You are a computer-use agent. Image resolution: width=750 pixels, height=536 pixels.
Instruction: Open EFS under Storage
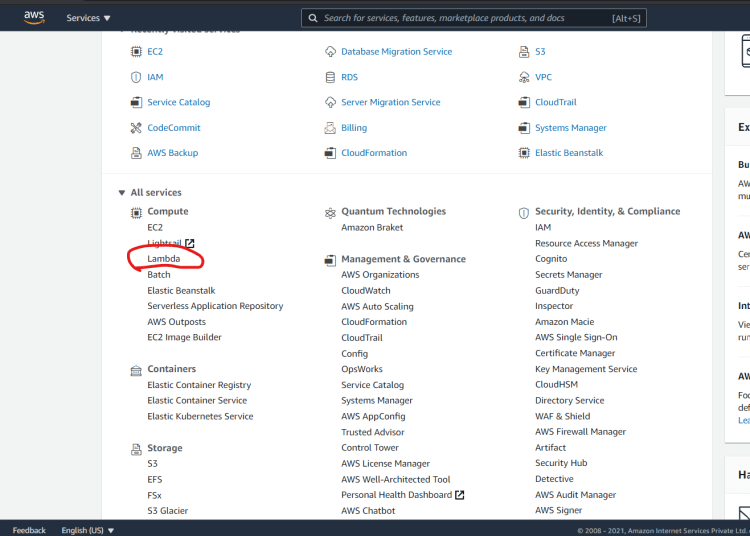click(154, 479)
